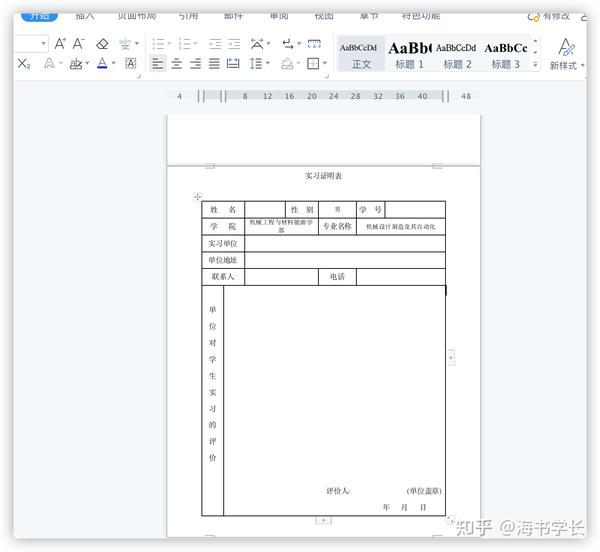Click the 新样式 pen icon

click(x=566, y=47)
